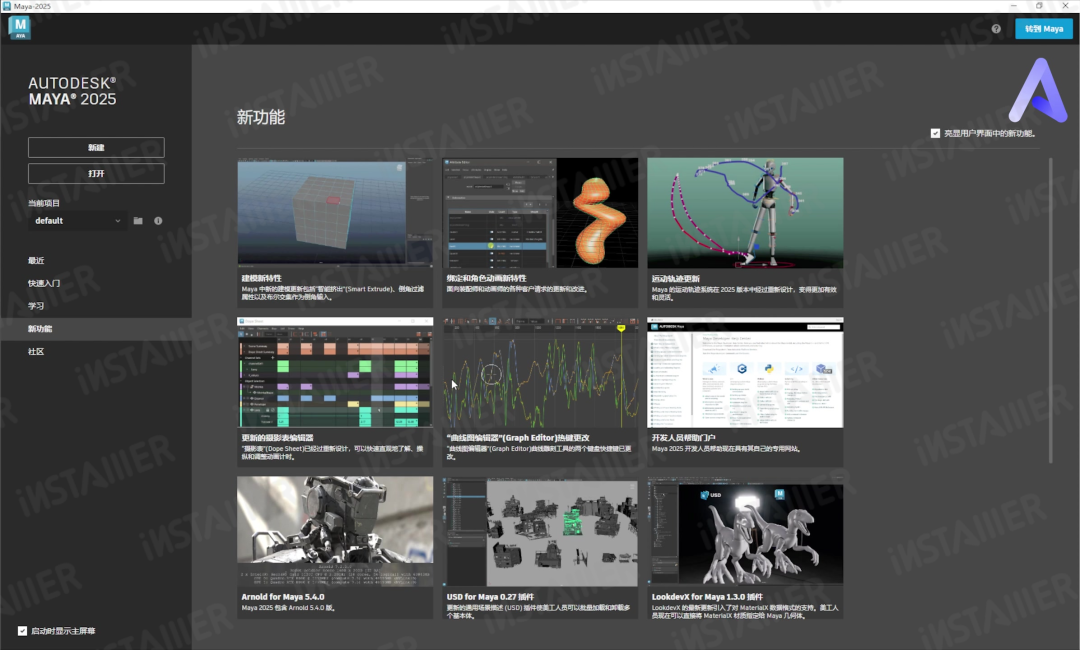Open the 运动轨迹更新 thumbnail
This screenshot has width=1080, height=650.
(745, 213)
